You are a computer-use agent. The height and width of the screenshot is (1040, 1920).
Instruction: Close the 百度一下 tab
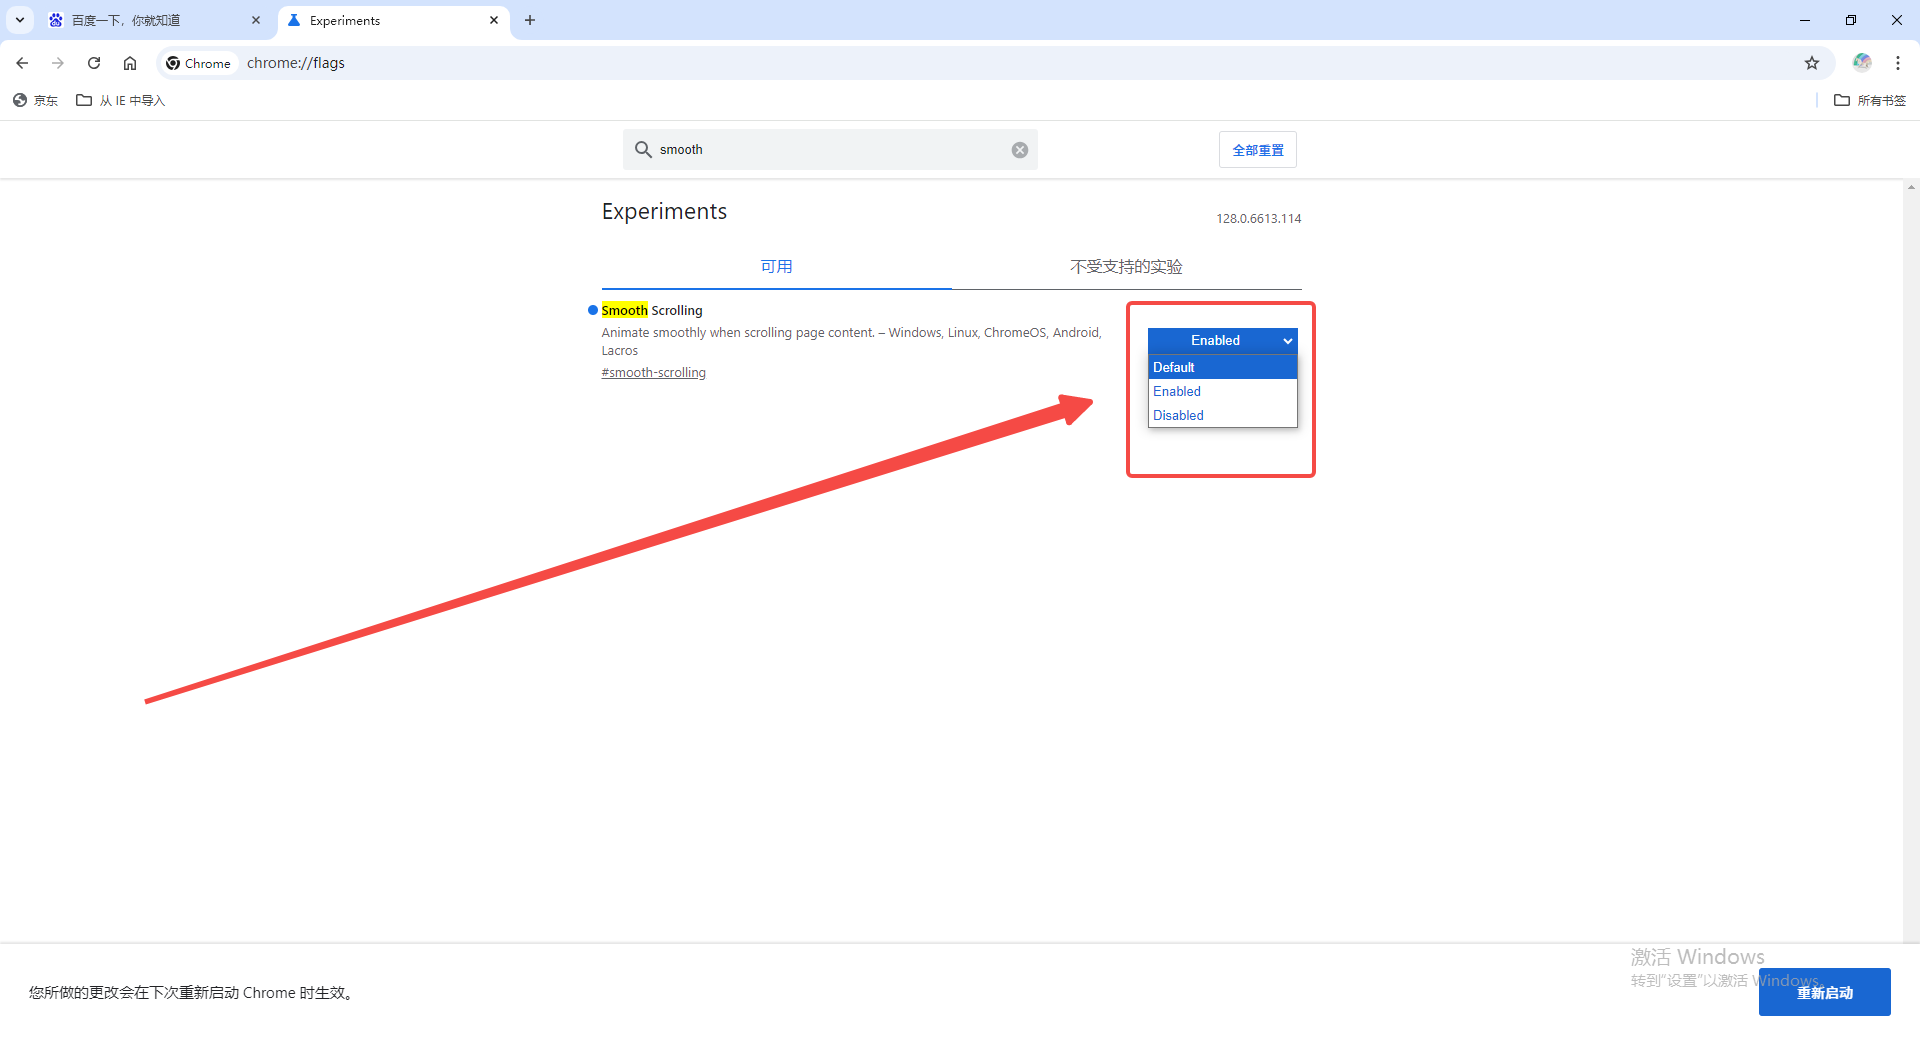[256, 20]
